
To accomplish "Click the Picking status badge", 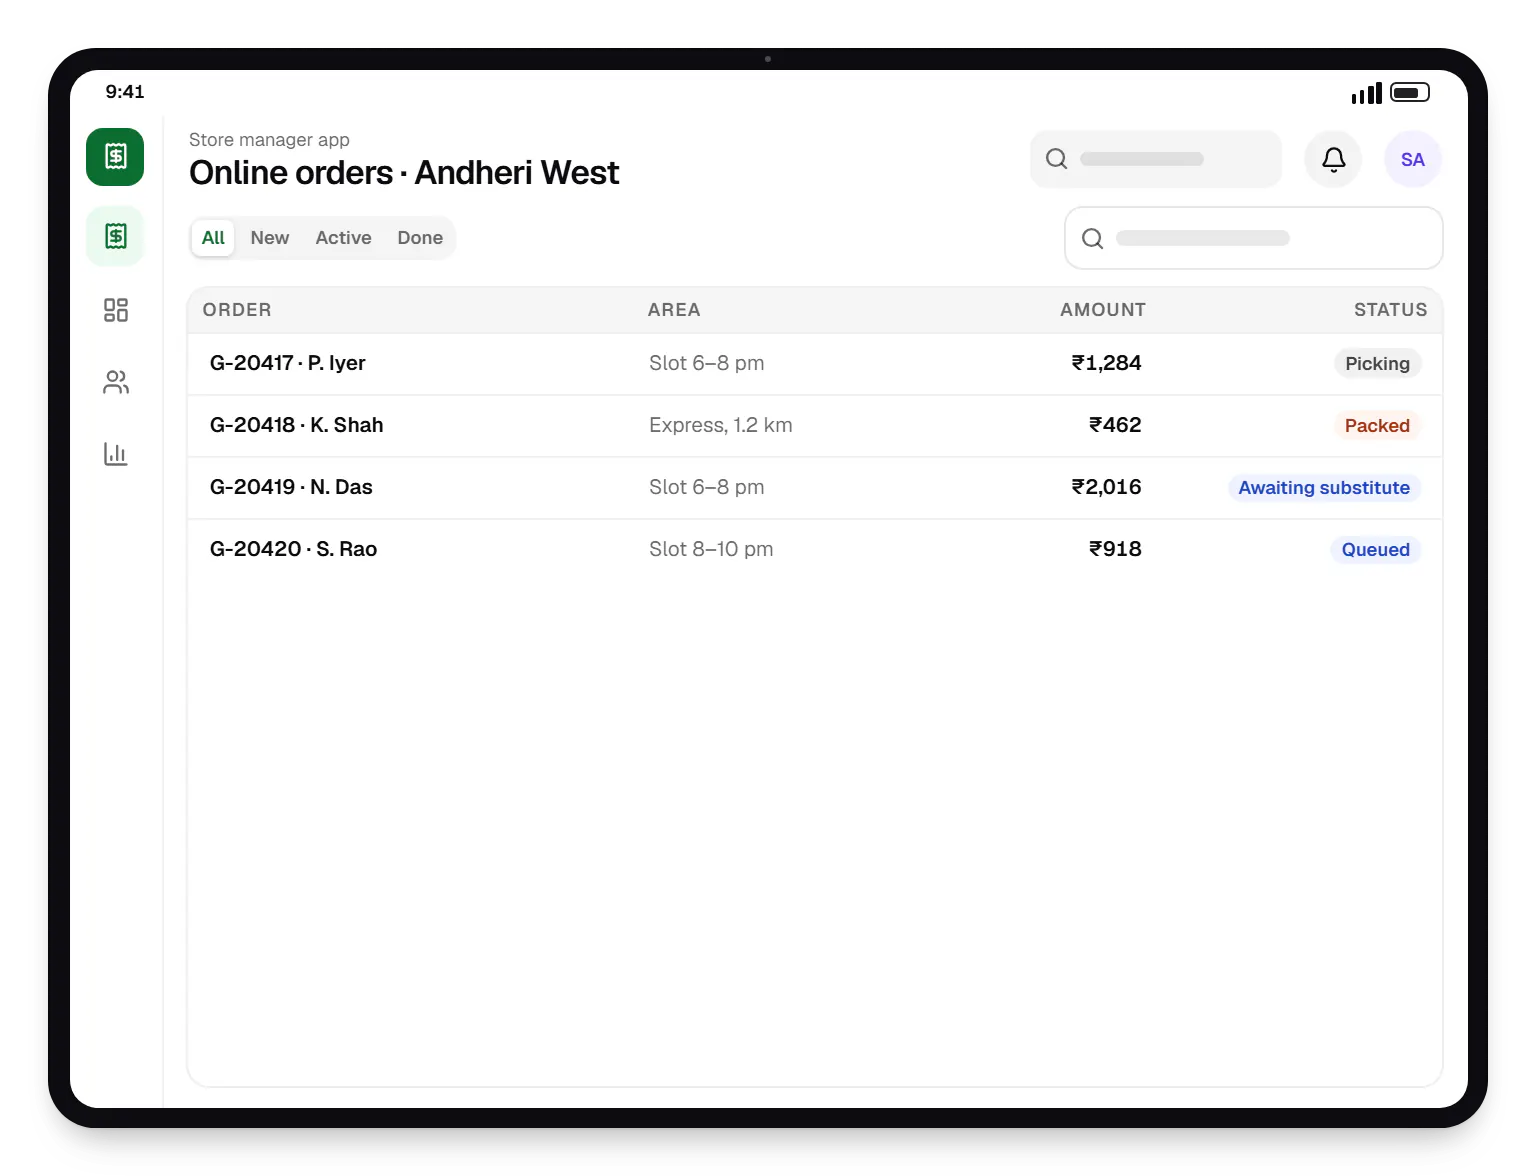I will [x=1377, y=364].
